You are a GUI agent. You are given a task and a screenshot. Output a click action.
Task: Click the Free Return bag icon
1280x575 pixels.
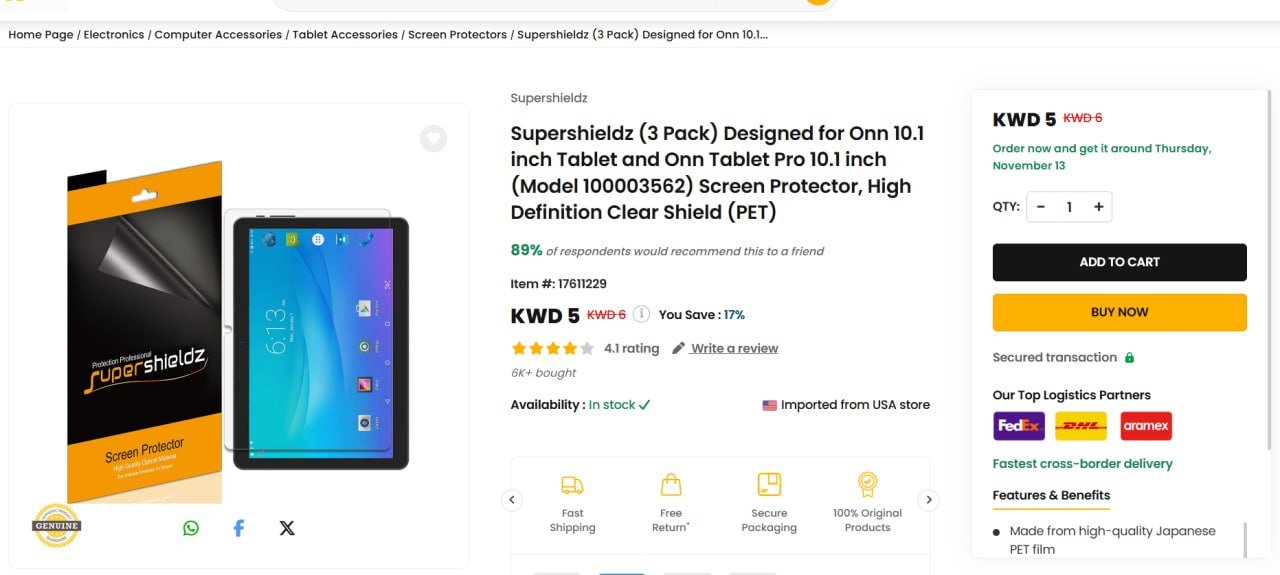(671, 485)
